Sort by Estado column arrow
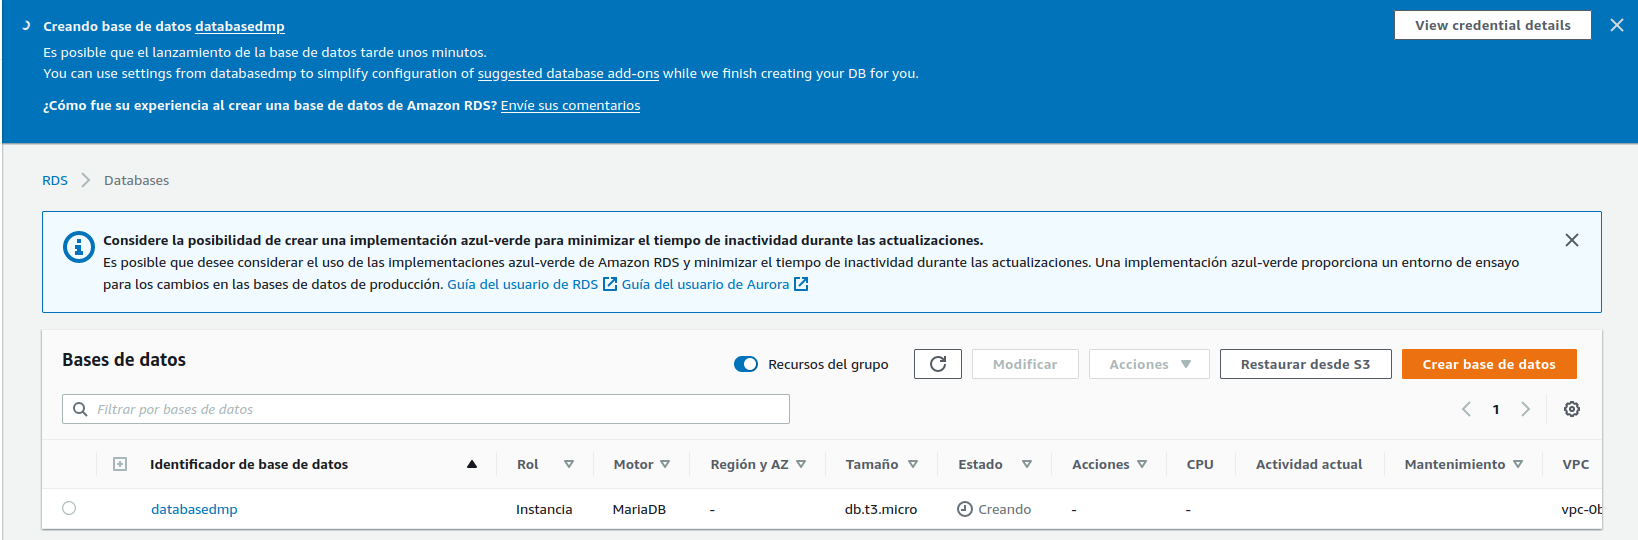1638x540 pixels. click(x=1026, y=464)
